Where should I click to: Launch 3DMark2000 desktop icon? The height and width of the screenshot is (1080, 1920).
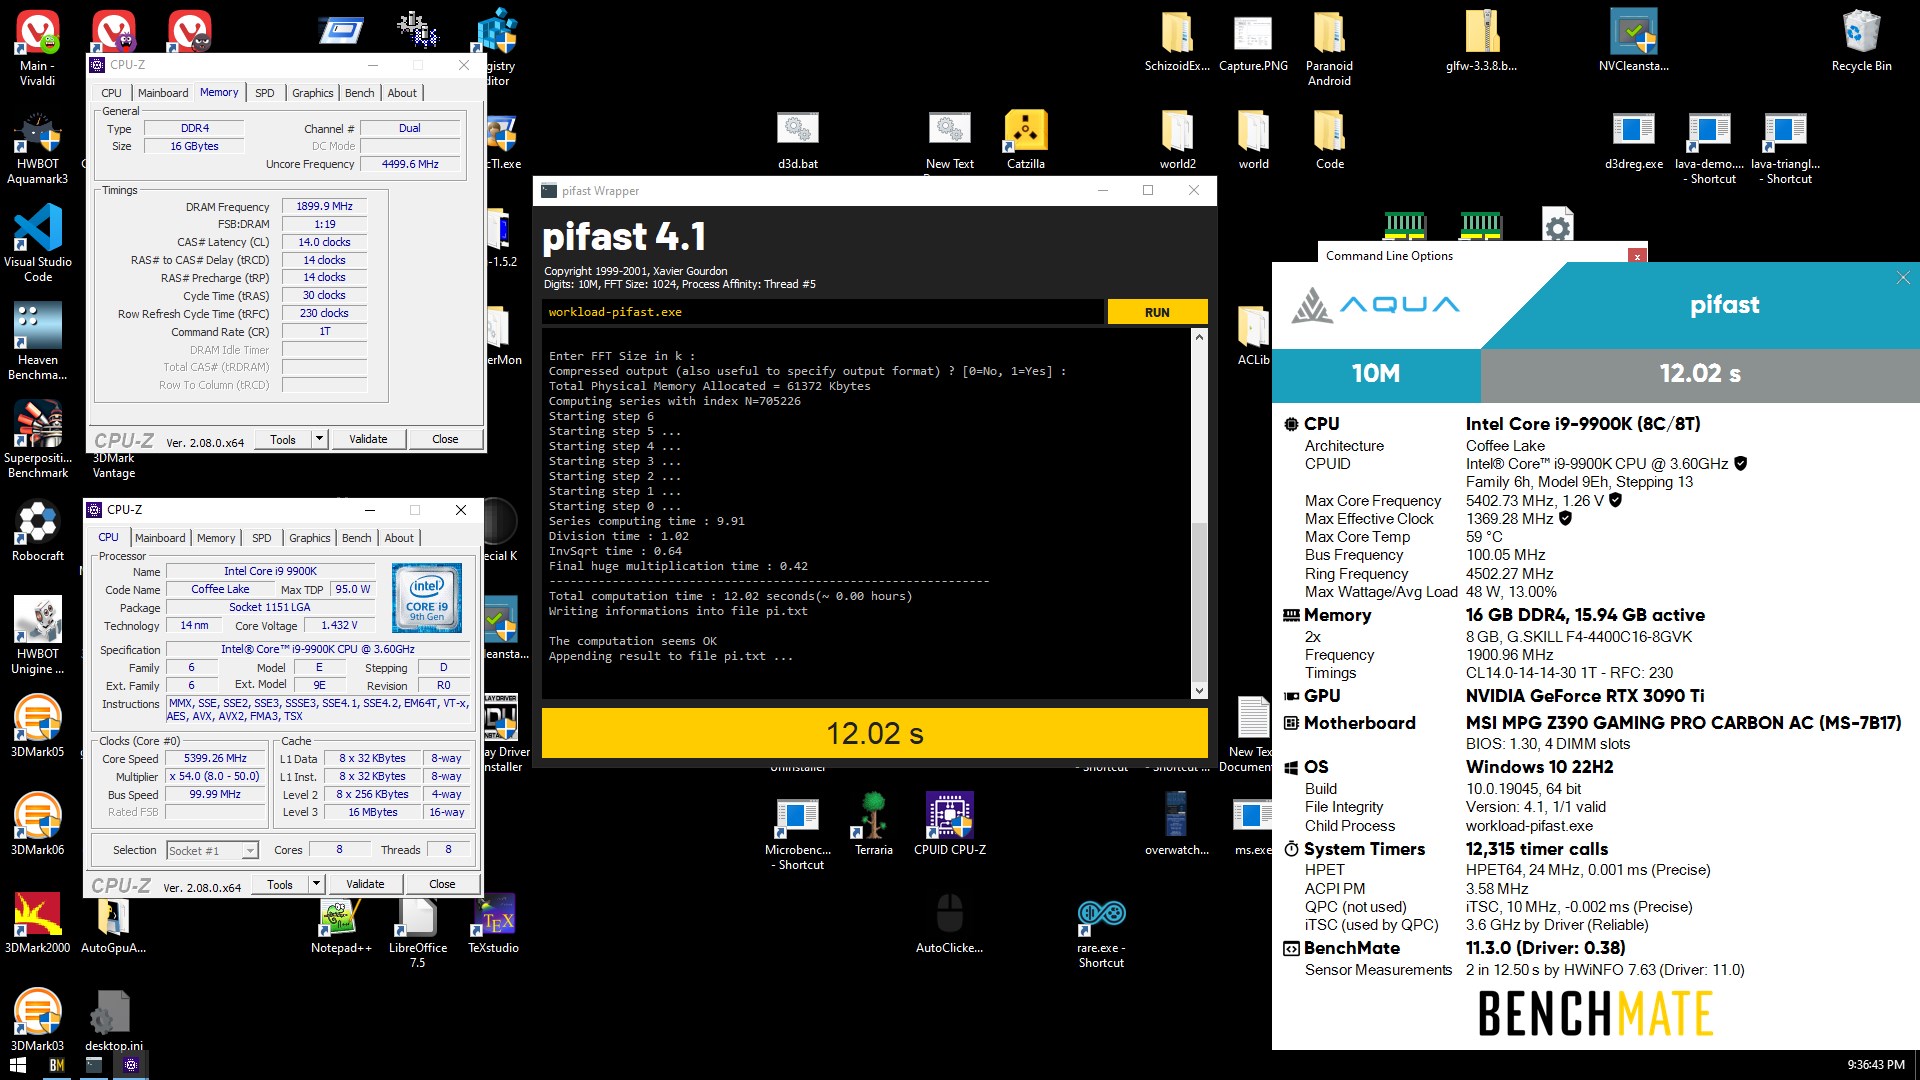click(x=38, y=922)
